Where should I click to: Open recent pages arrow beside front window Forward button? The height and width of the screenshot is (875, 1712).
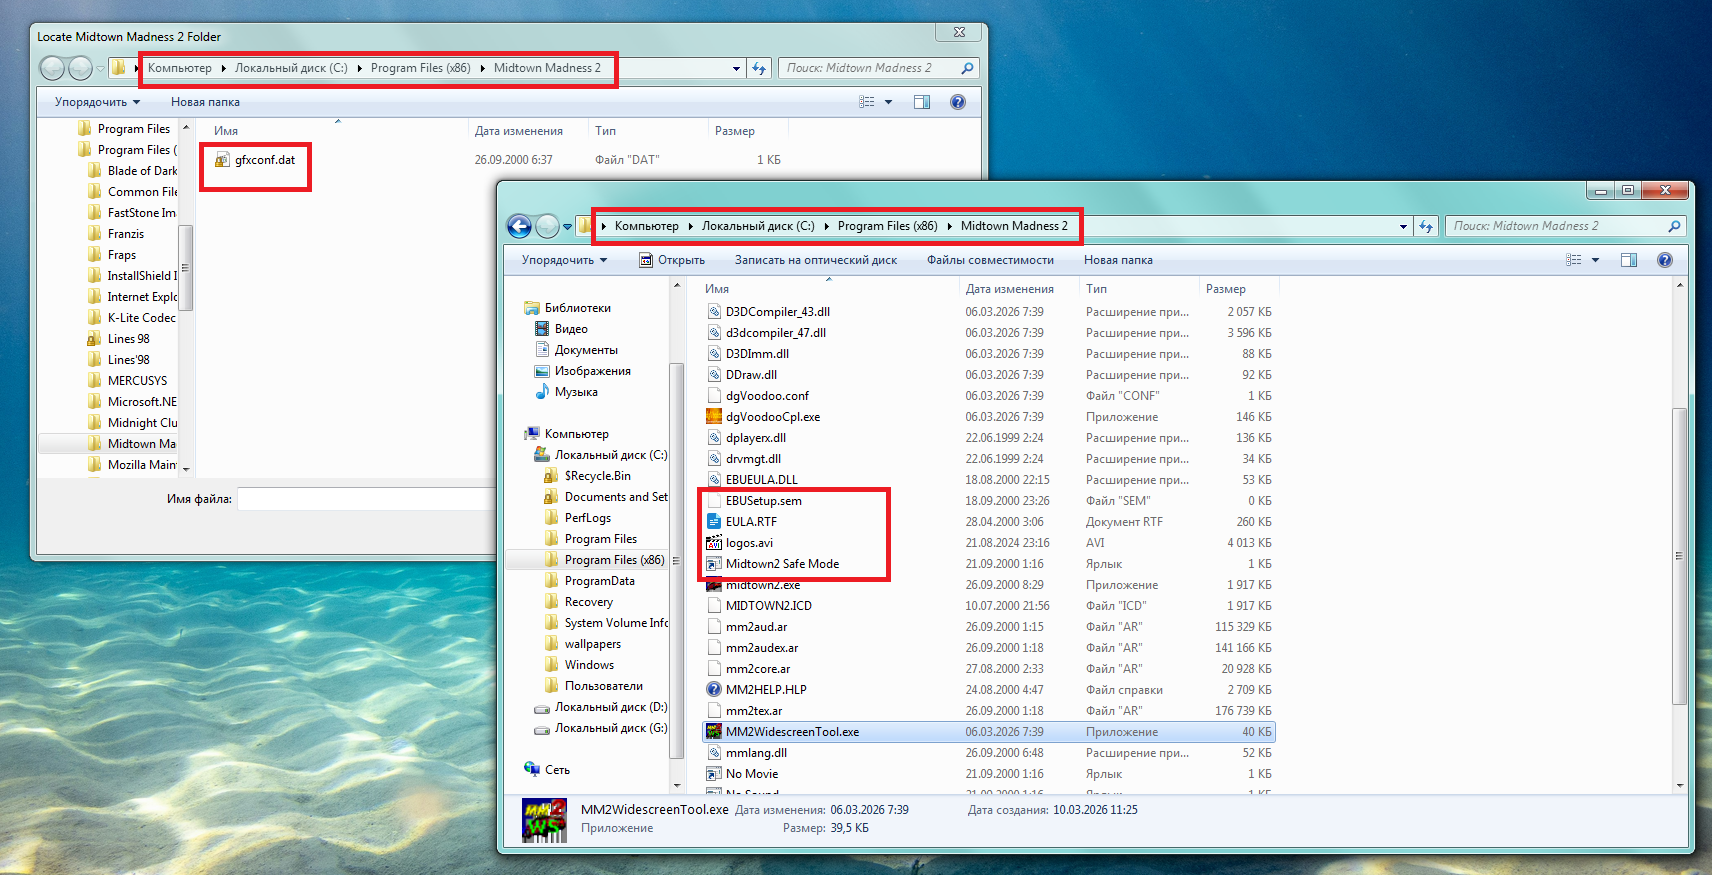567,227
